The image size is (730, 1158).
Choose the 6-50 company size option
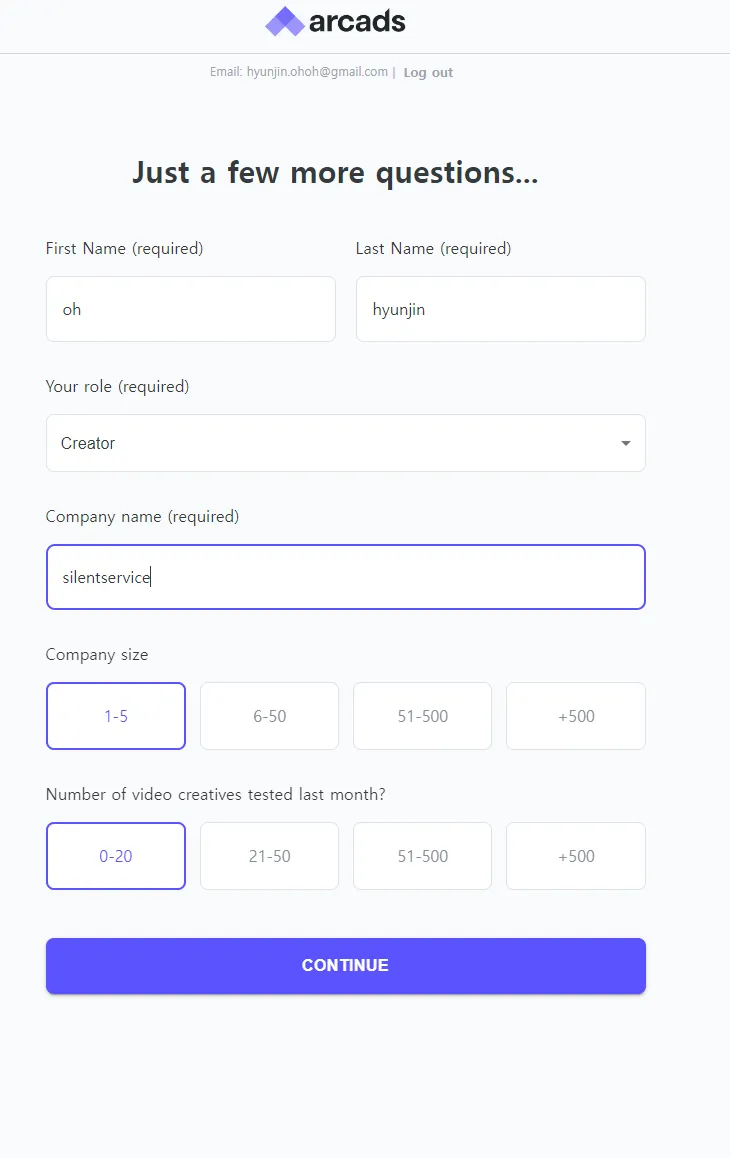point(269,716)
